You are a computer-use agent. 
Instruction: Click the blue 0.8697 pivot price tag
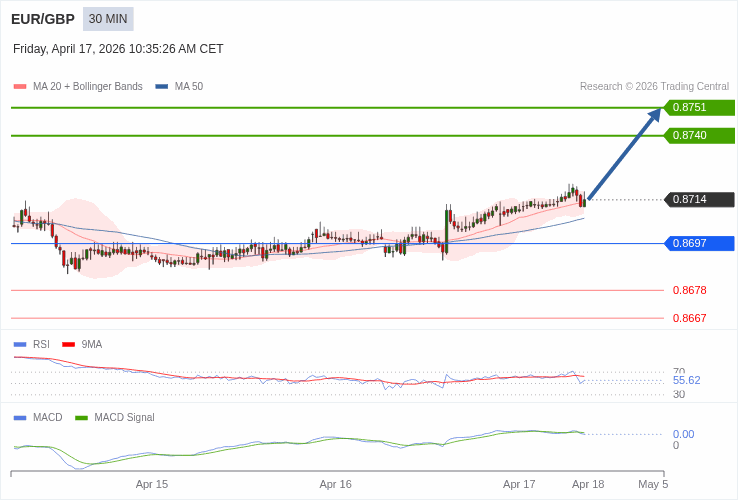pyautogui.click(x=699, y=243)
